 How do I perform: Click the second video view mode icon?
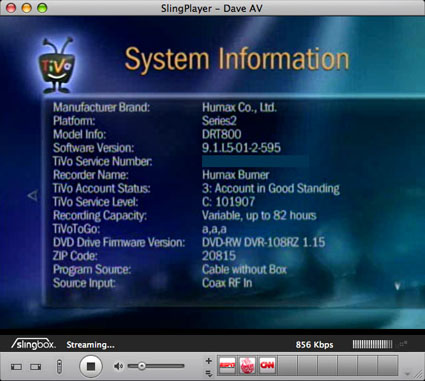(x=35, y=367)
